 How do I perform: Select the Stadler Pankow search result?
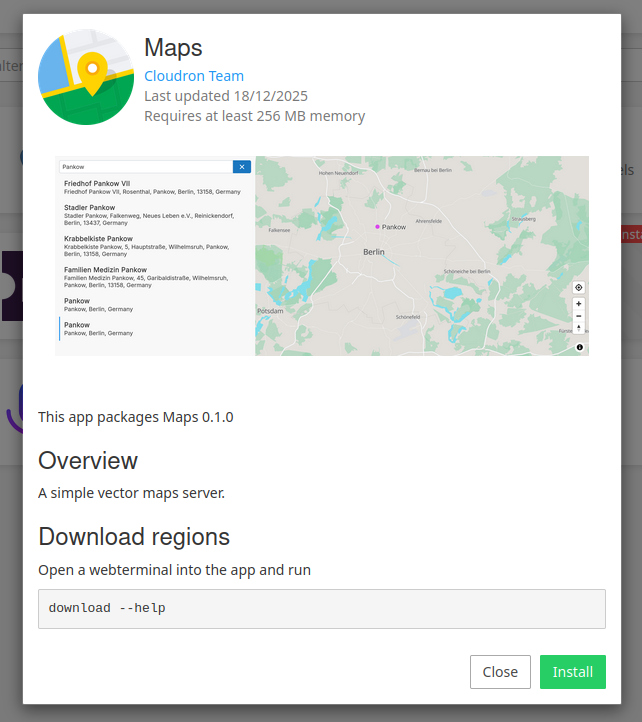pyautogui.click(x=152, y=216)
